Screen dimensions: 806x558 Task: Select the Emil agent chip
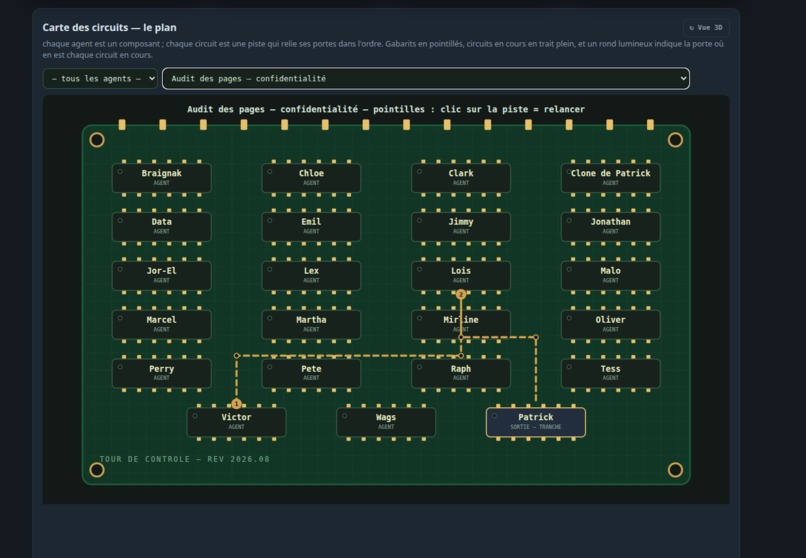click(x=311, y=227)
